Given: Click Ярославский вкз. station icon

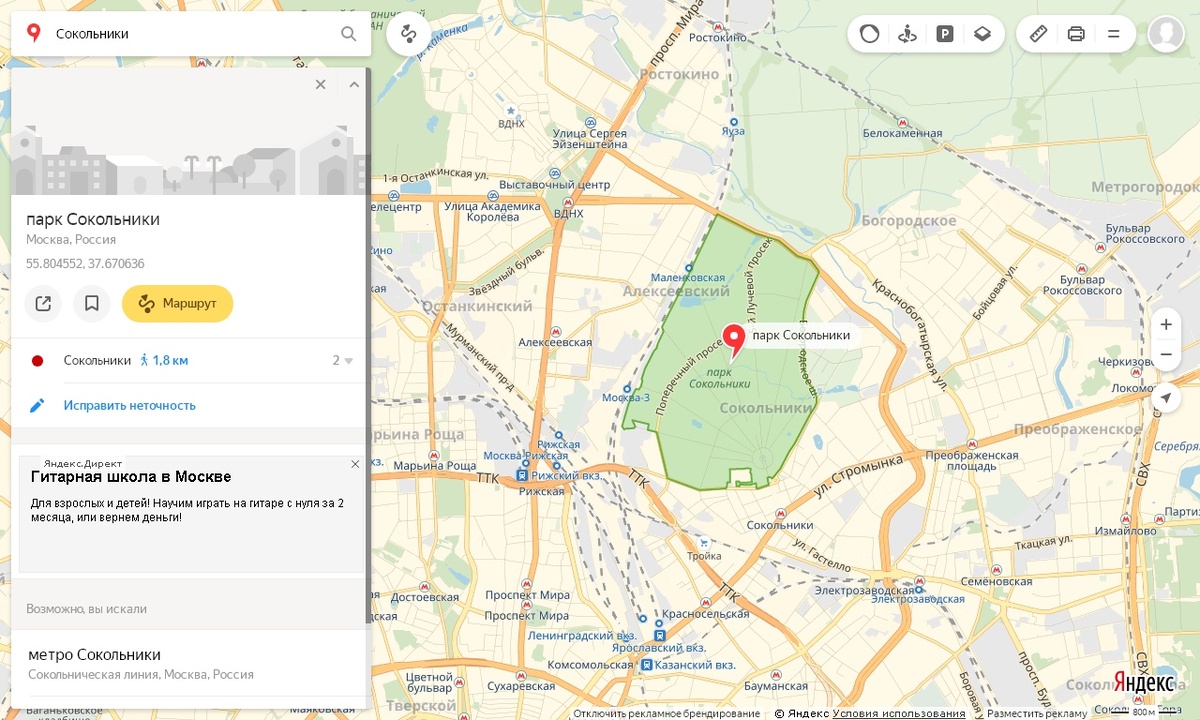Looking at the screenshot, I should pos(660,634).
